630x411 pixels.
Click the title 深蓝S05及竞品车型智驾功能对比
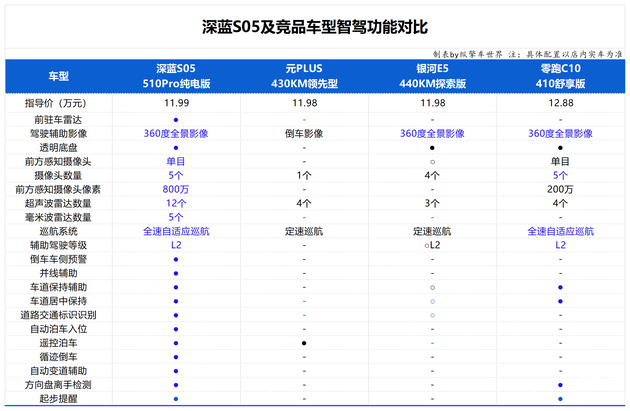315,26
